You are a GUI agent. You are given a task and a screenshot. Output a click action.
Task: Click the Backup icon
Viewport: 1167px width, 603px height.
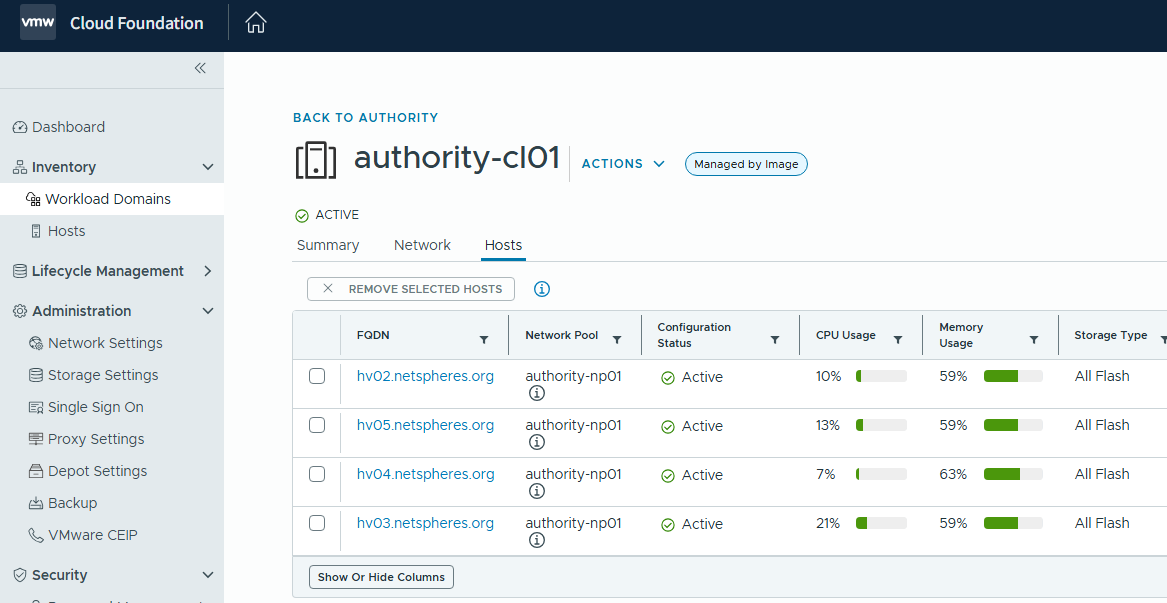click(x=36, y=503)
